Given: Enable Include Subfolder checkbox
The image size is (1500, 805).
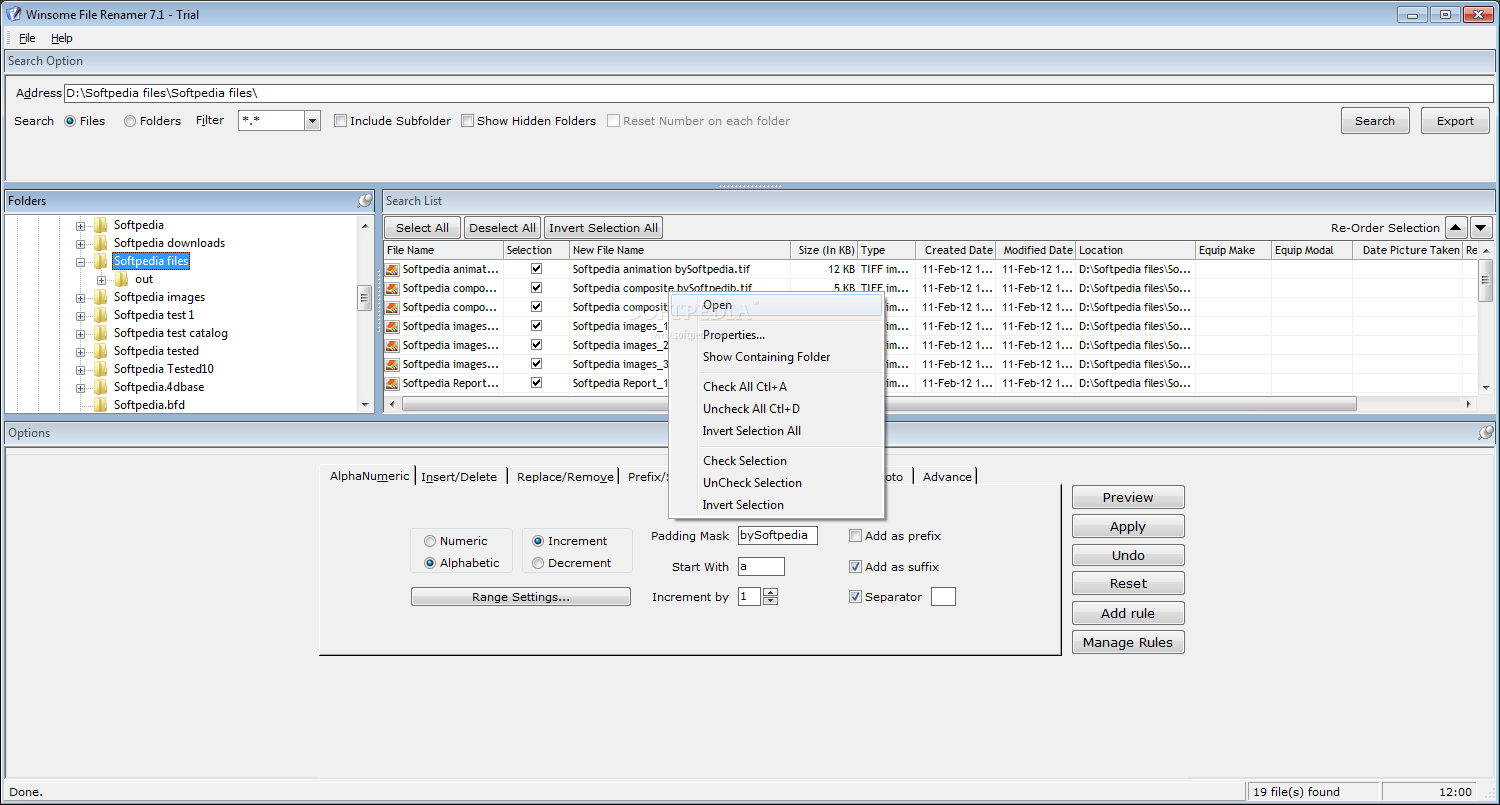Looking at the screenshot, I should coord(340,121).
